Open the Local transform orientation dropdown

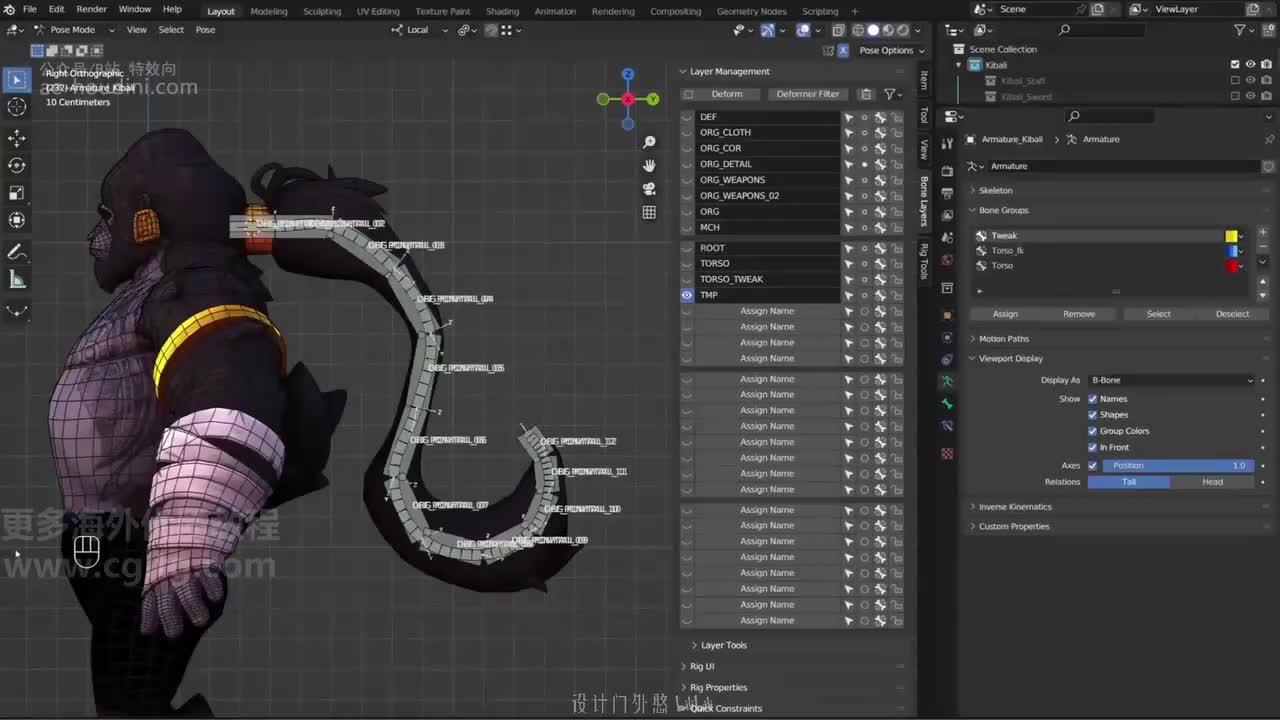(x=418, y=30)
